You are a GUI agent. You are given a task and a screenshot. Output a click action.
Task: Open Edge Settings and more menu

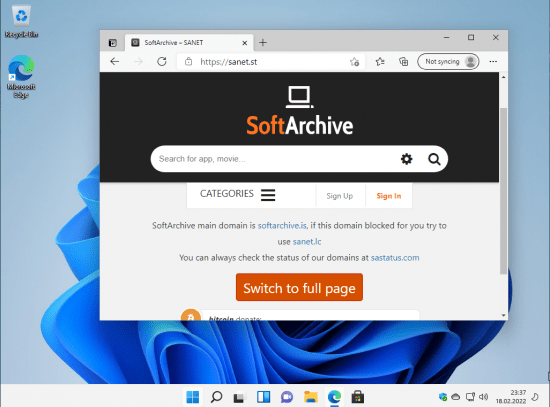click(x=493, y=62)
